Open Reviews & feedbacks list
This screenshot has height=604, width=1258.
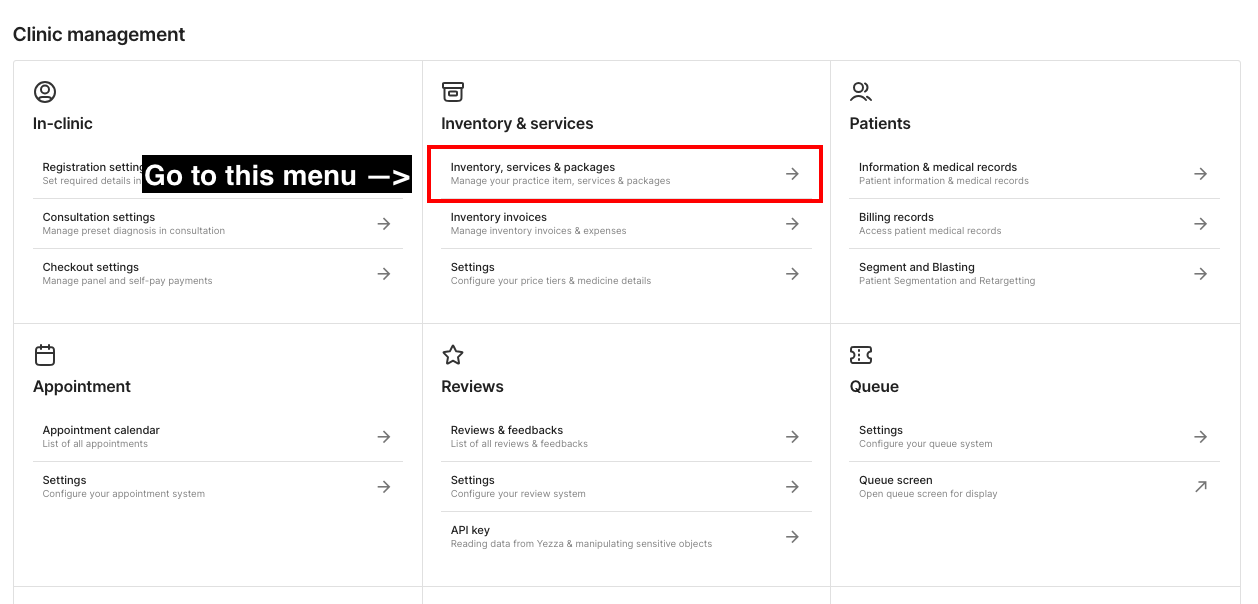[626, 437]
